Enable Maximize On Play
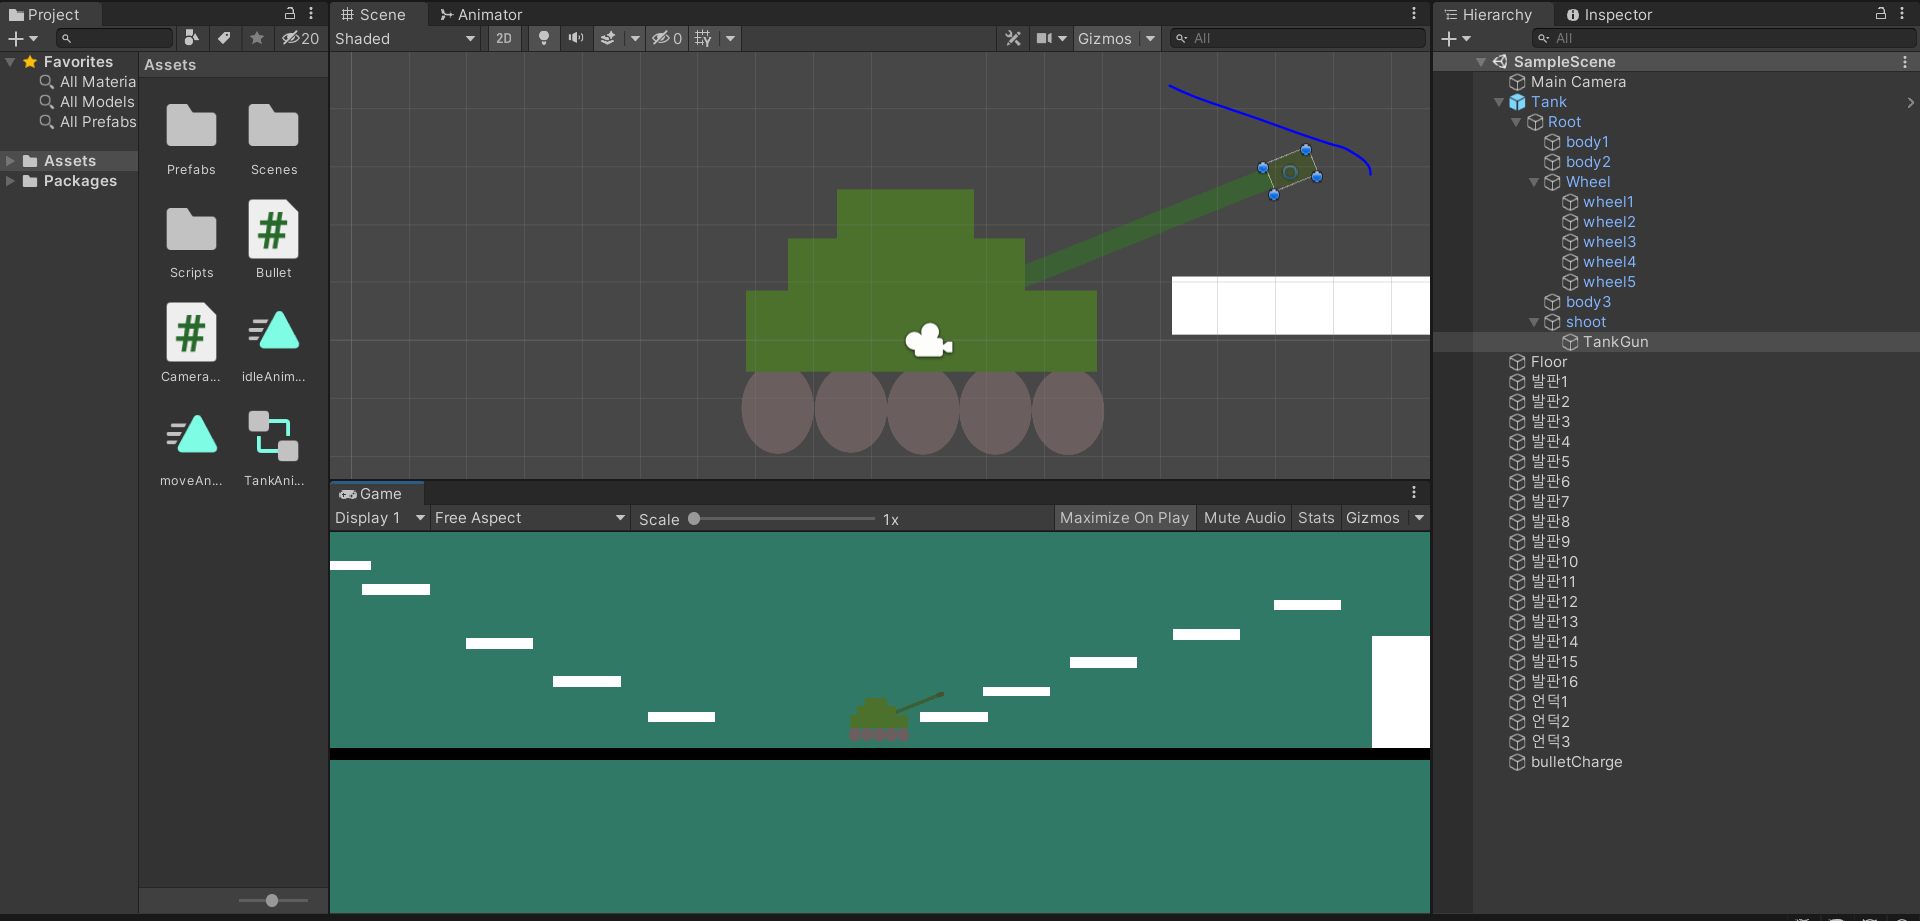Viewport: 1920px width, 921px height. (1124, 517)
